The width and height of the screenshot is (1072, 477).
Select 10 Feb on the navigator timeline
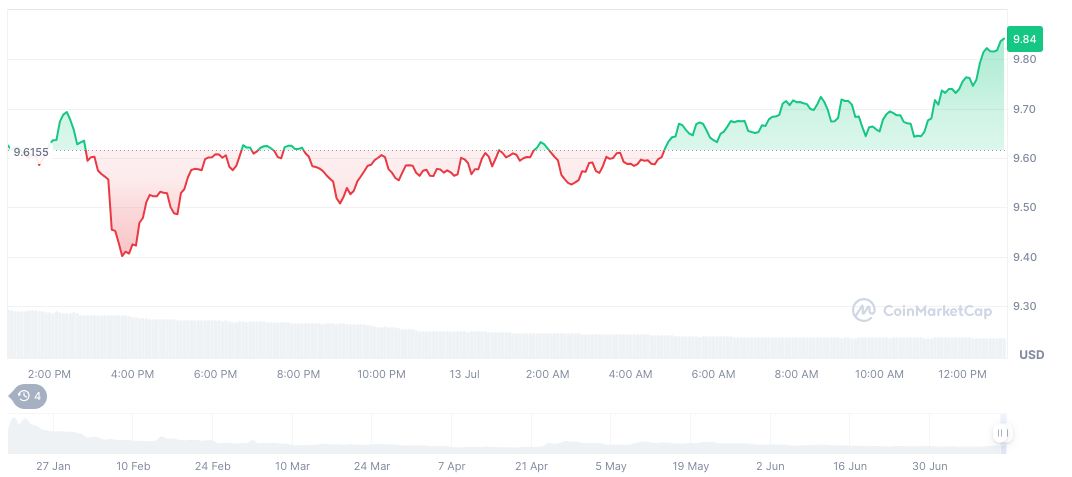pyautogui.click(x=133, y=466)
